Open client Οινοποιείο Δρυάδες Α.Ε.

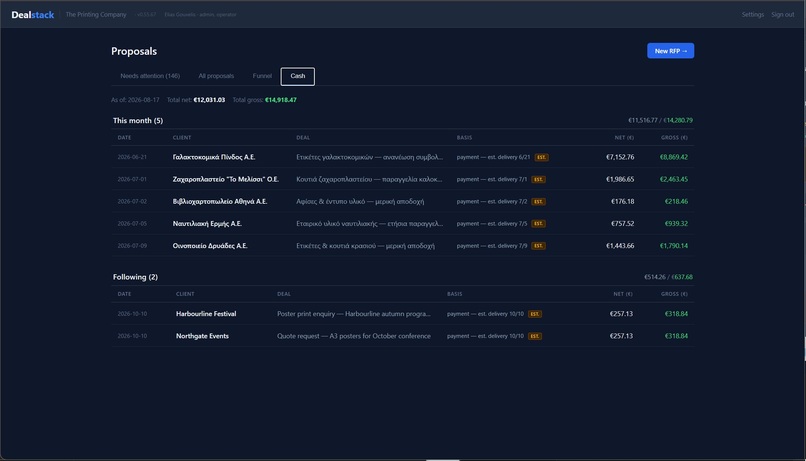coord(210,246)
